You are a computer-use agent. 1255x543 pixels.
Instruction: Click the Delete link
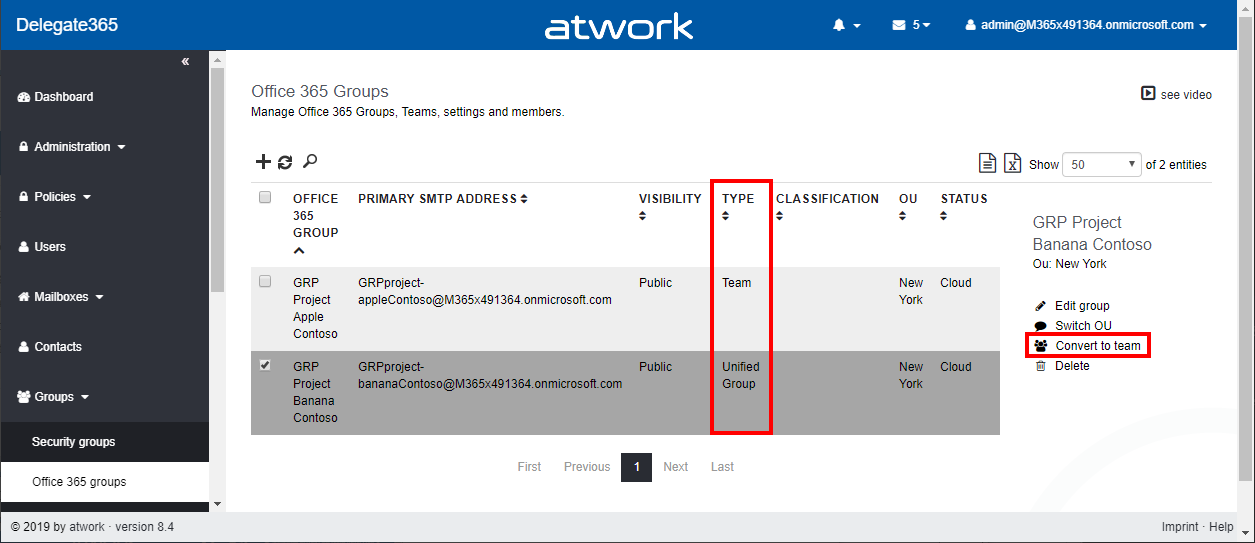(x=1072, y=366)
